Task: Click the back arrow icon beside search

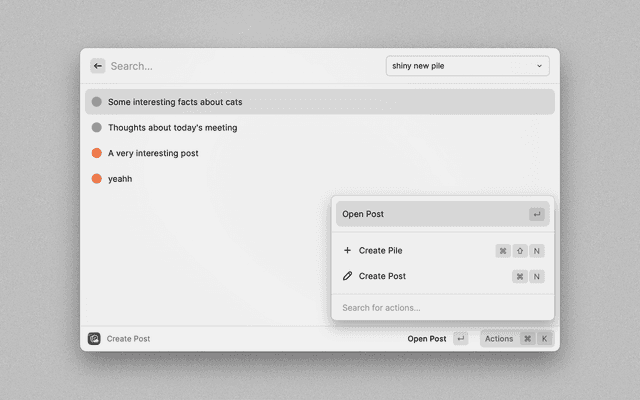Action: (x=97, y=66)
